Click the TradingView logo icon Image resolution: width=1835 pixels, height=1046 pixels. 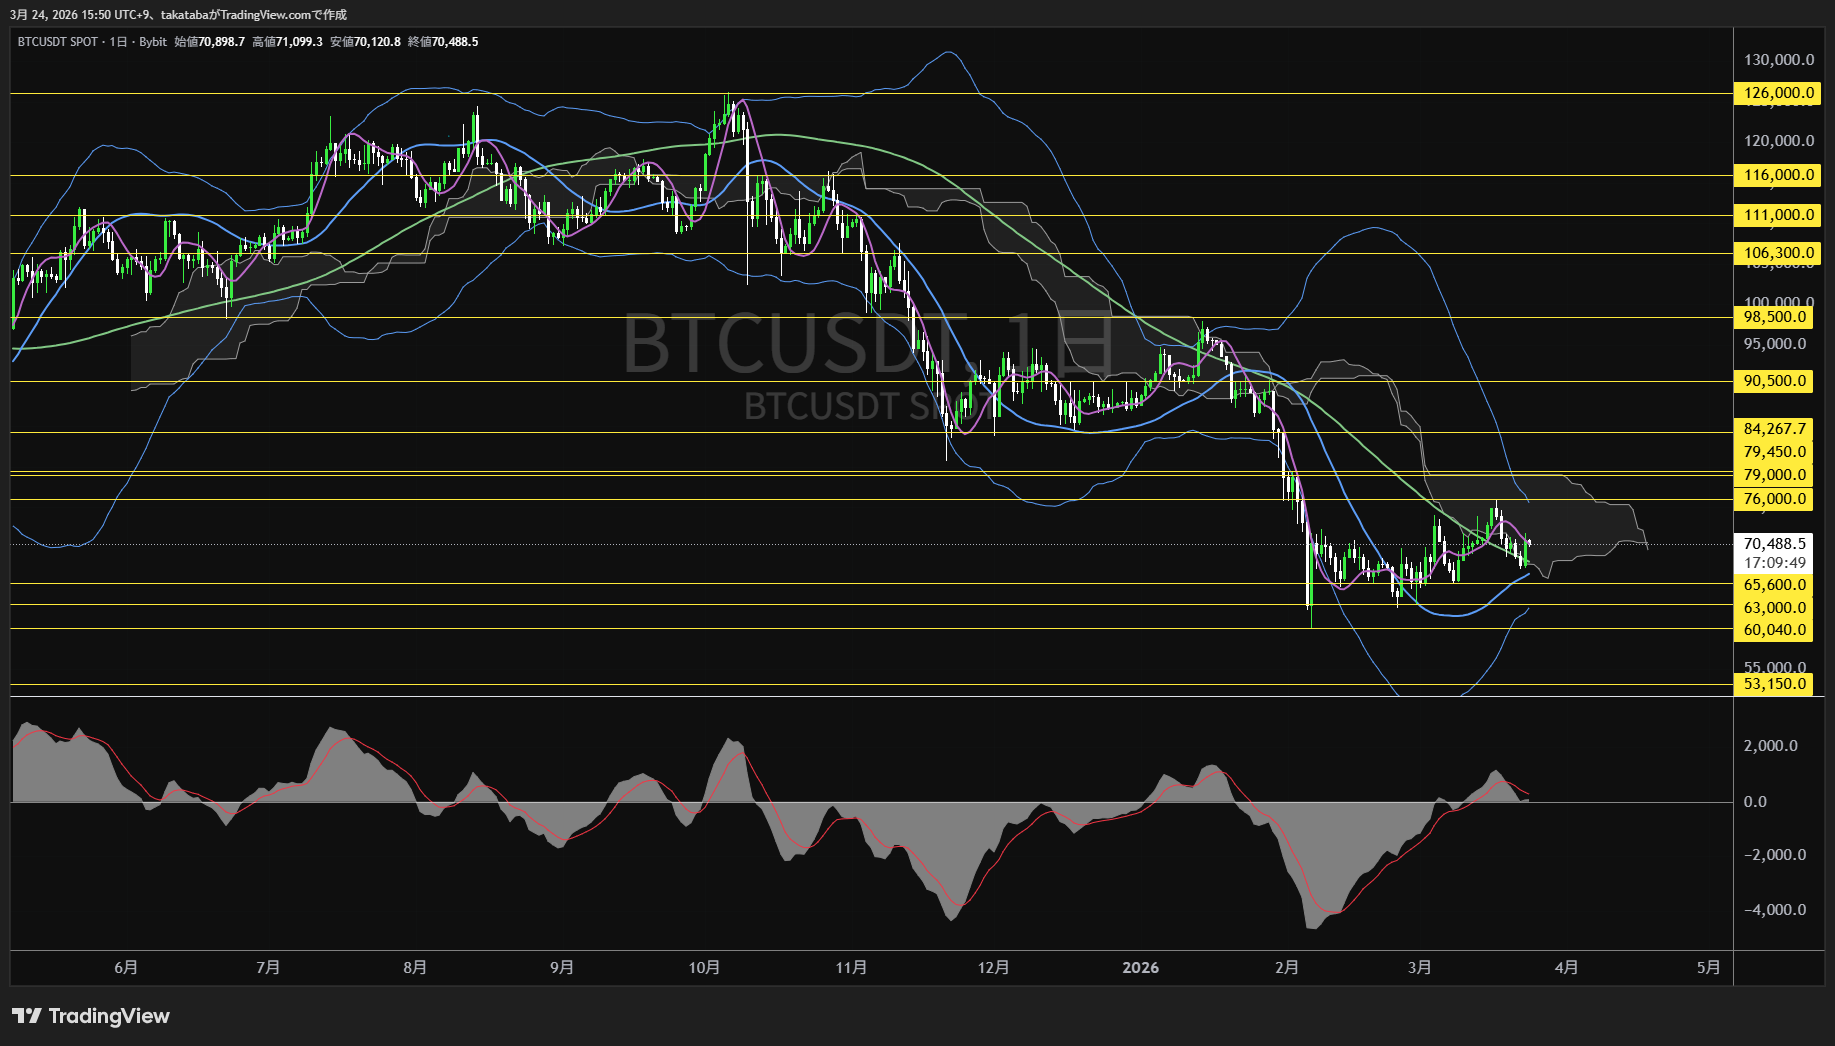coord(27,1016)
